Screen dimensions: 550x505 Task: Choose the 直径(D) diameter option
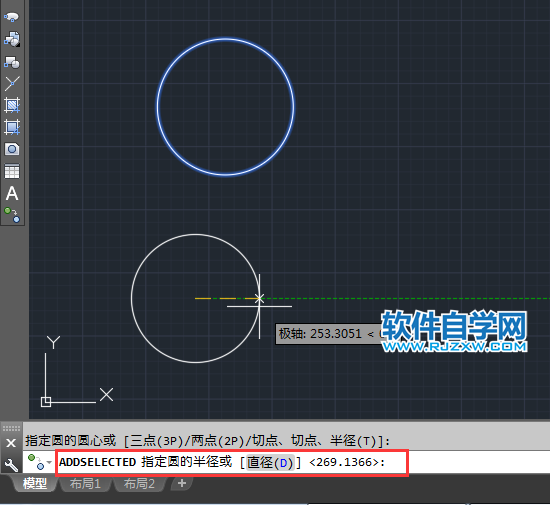pyautogui.click(x=269, y=463)
